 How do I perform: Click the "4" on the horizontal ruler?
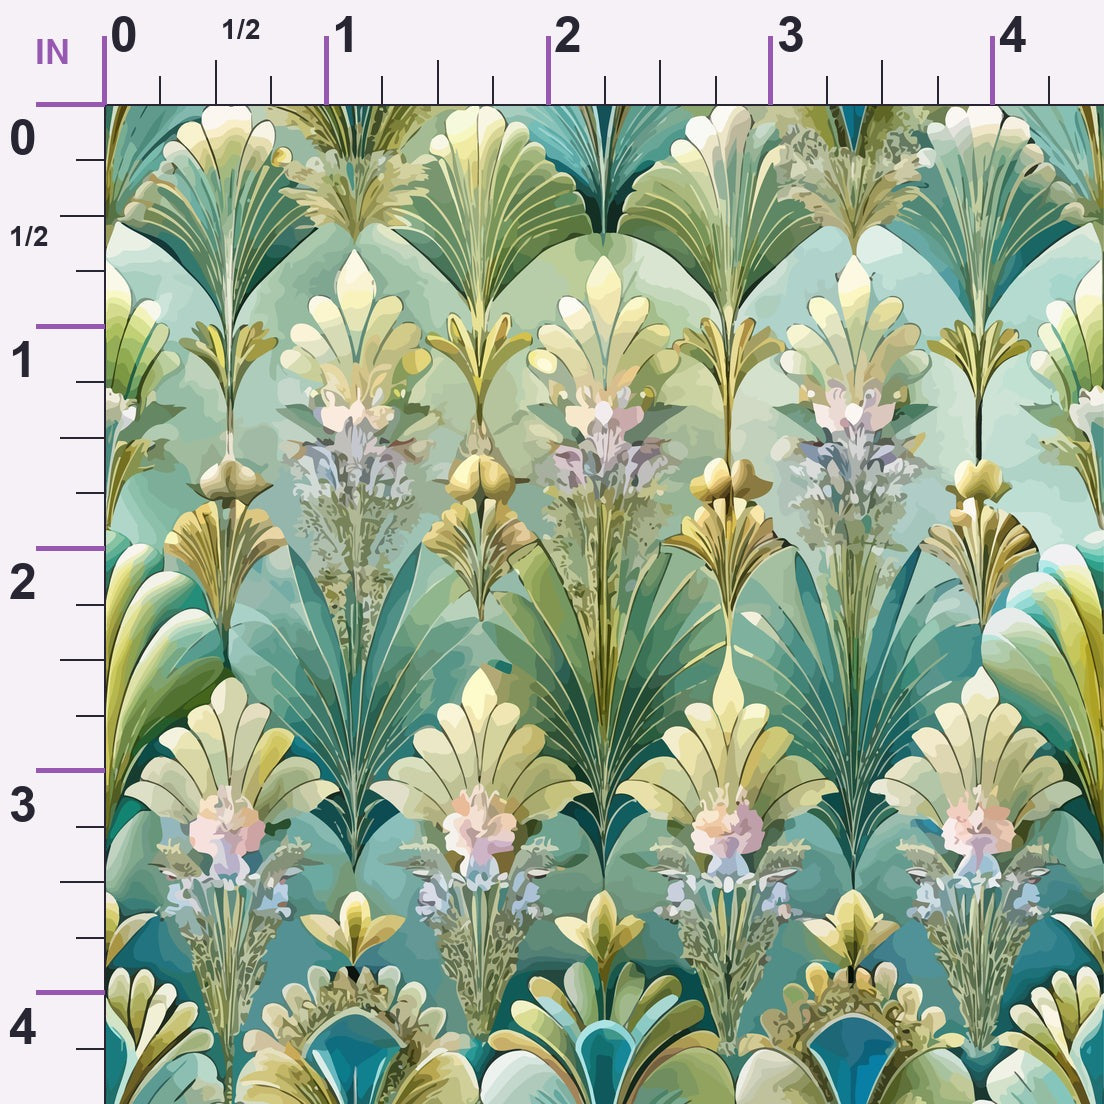pos(1012,35)
